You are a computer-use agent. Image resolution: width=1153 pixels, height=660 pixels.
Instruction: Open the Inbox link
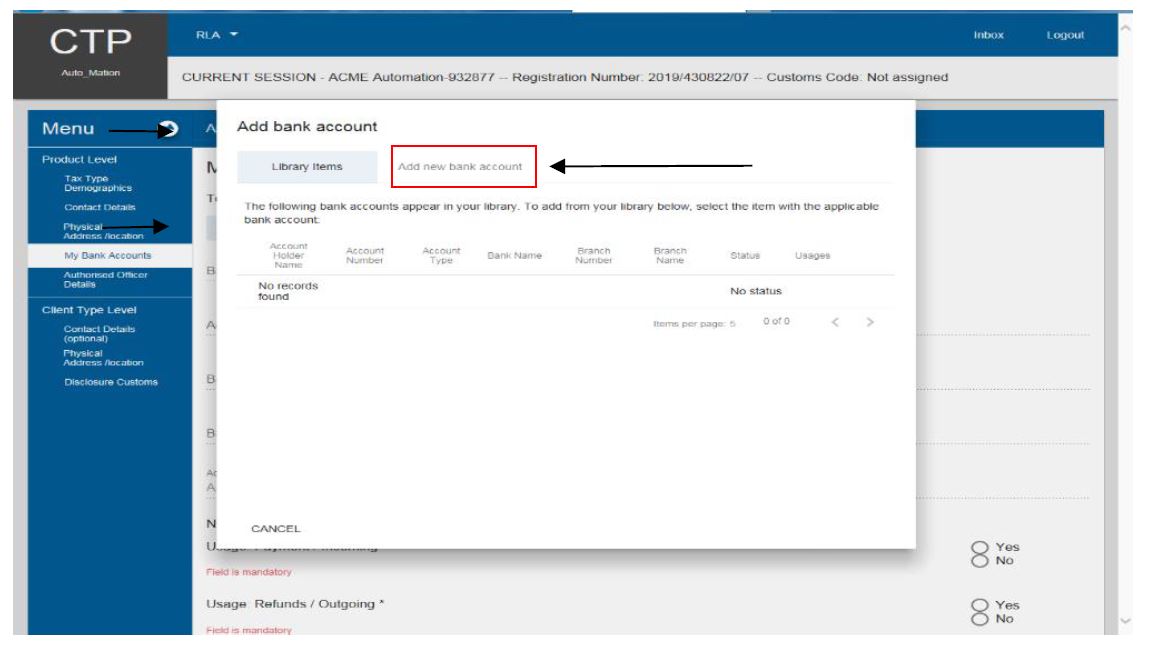pyautogui.click(x=988, y=35)
